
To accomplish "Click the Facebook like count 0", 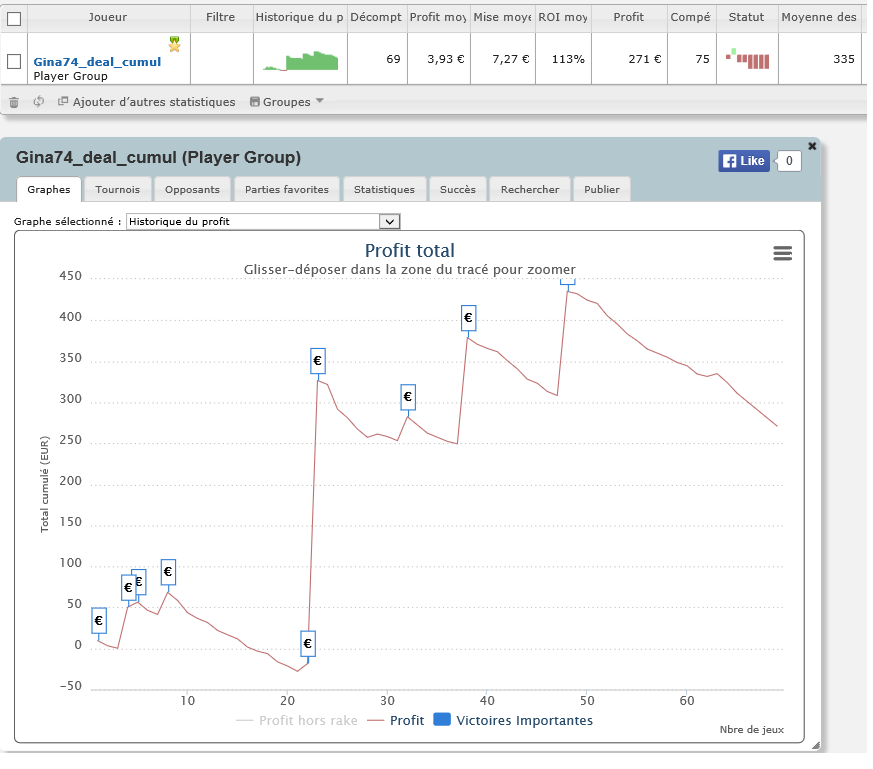I will tap(788, 161).
